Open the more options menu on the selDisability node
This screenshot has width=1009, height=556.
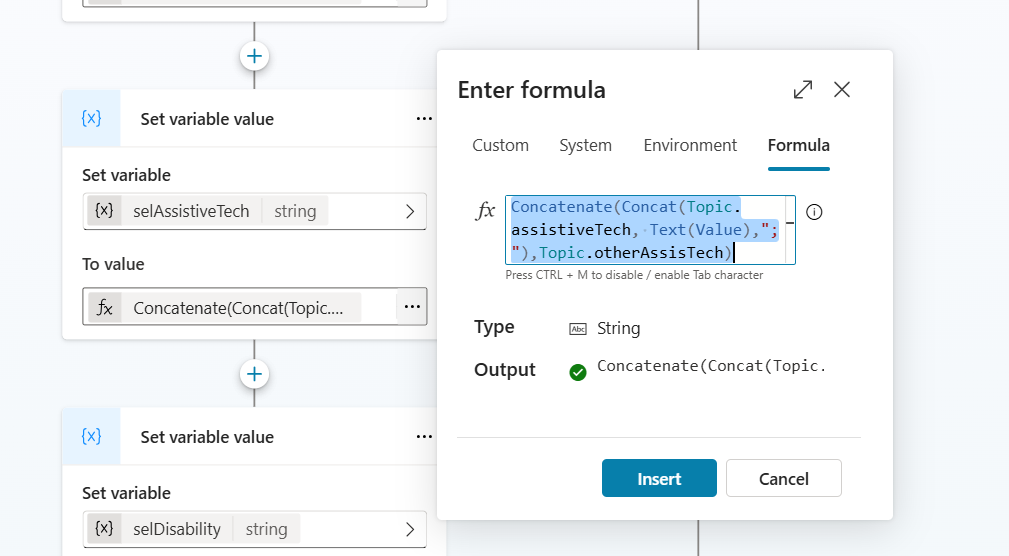coord(424,437)
